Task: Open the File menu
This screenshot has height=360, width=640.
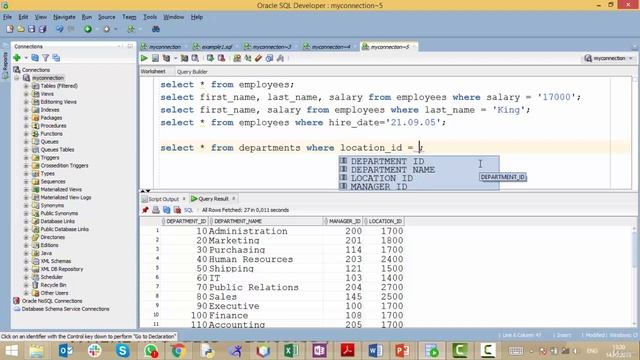Action: click(x=7, y=17)
